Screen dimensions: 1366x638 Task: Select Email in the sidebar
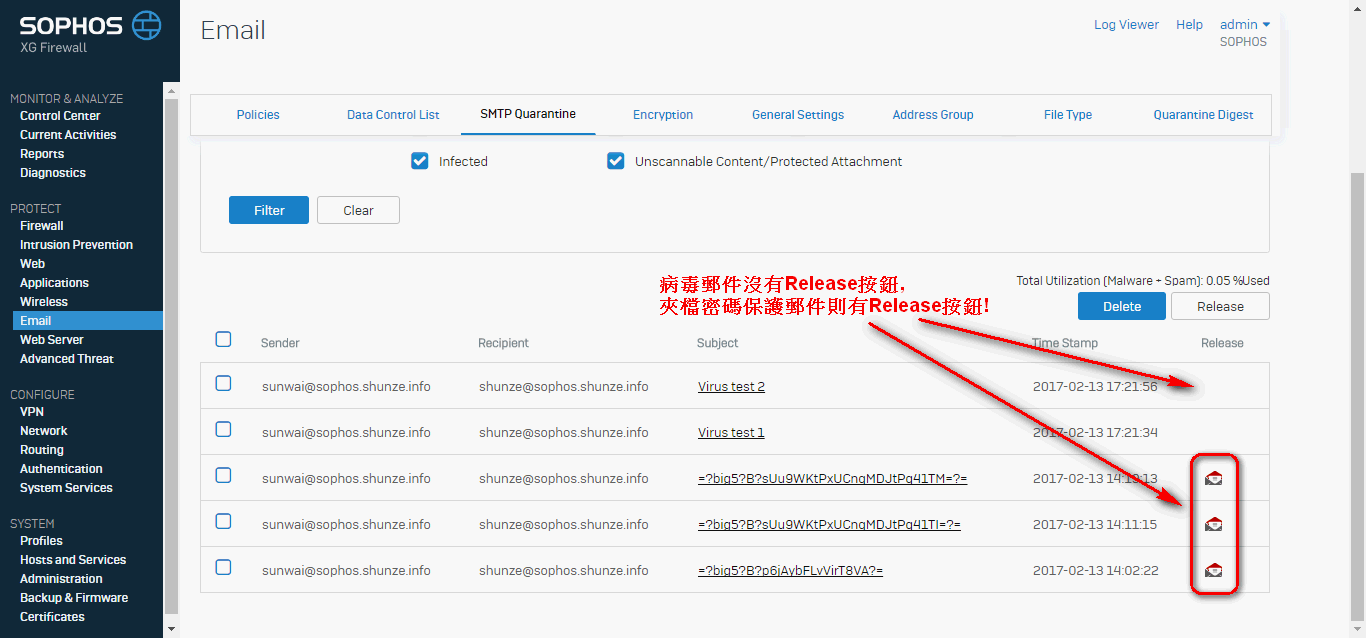(x=88, y=321)
